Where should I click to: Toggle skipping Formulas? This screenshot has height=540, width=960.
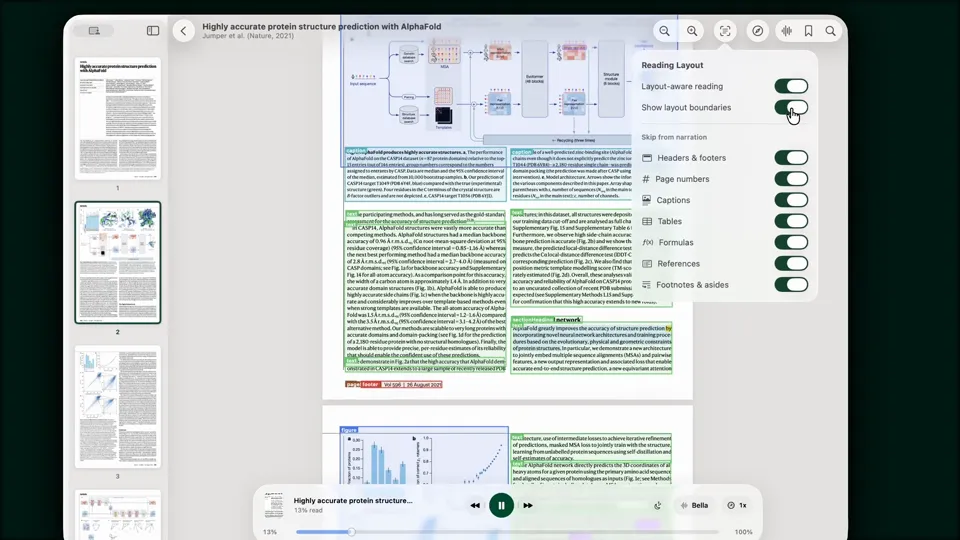point(791,242)
